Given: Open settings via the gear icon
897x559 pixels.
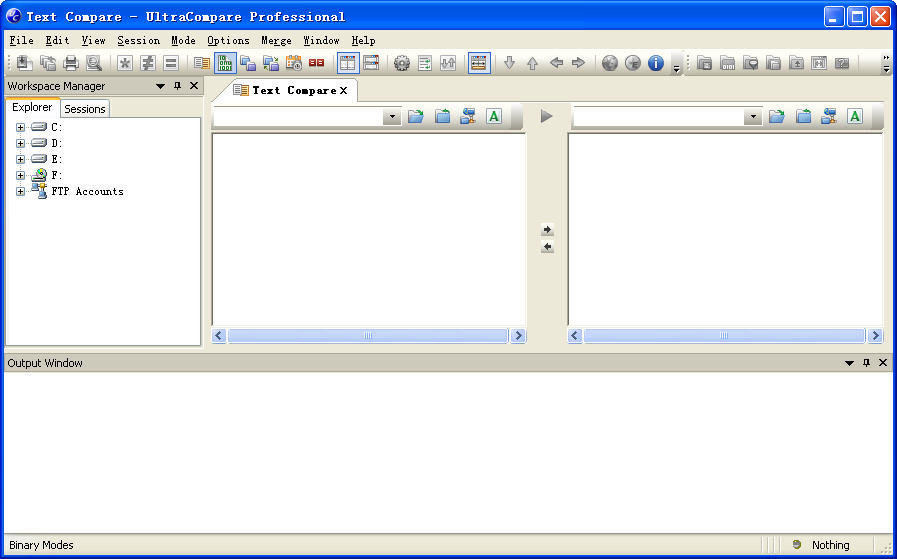Looking at the screenshot, I should tap(402, 63).
